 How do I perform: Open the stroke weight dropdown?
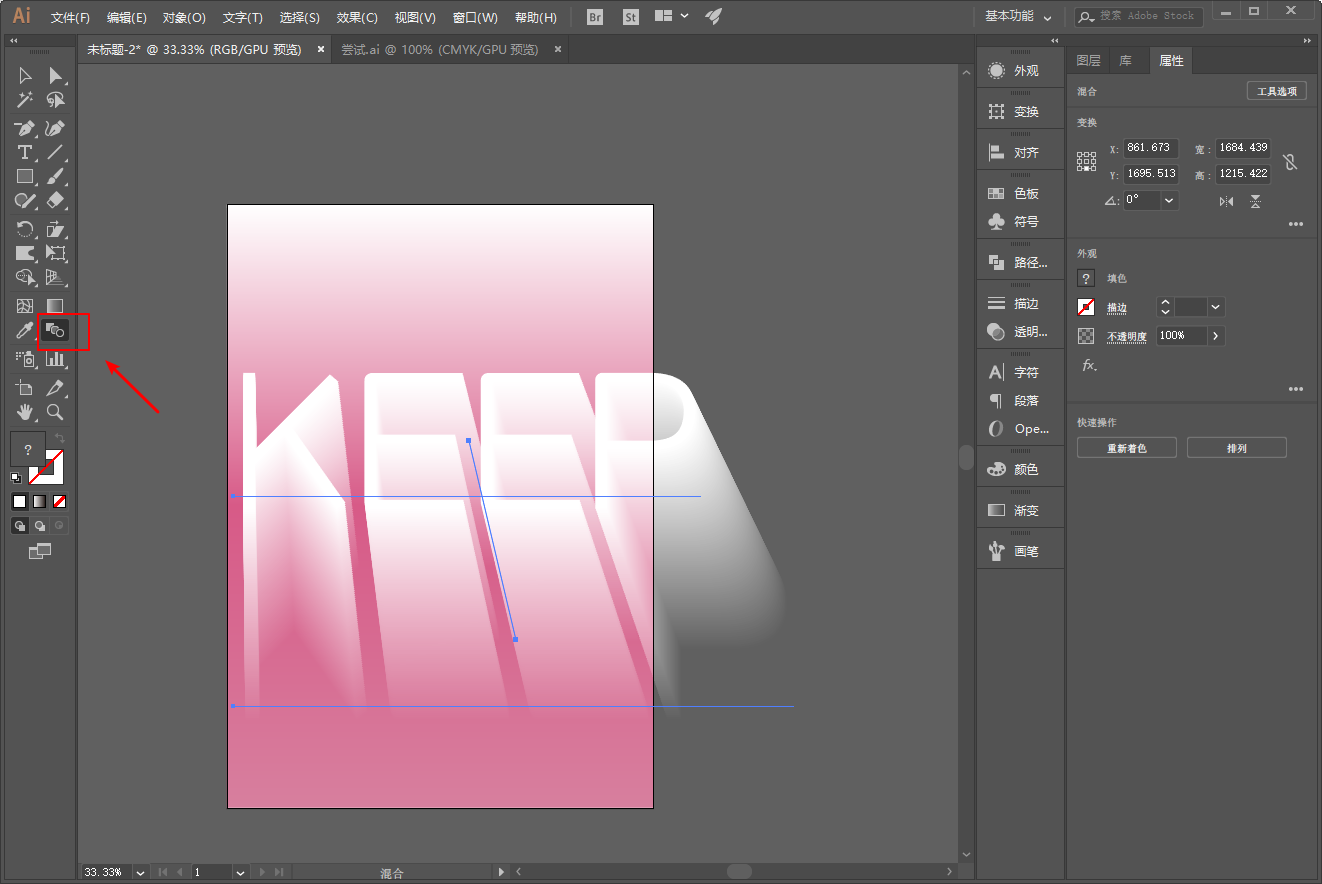[1216, 307]
